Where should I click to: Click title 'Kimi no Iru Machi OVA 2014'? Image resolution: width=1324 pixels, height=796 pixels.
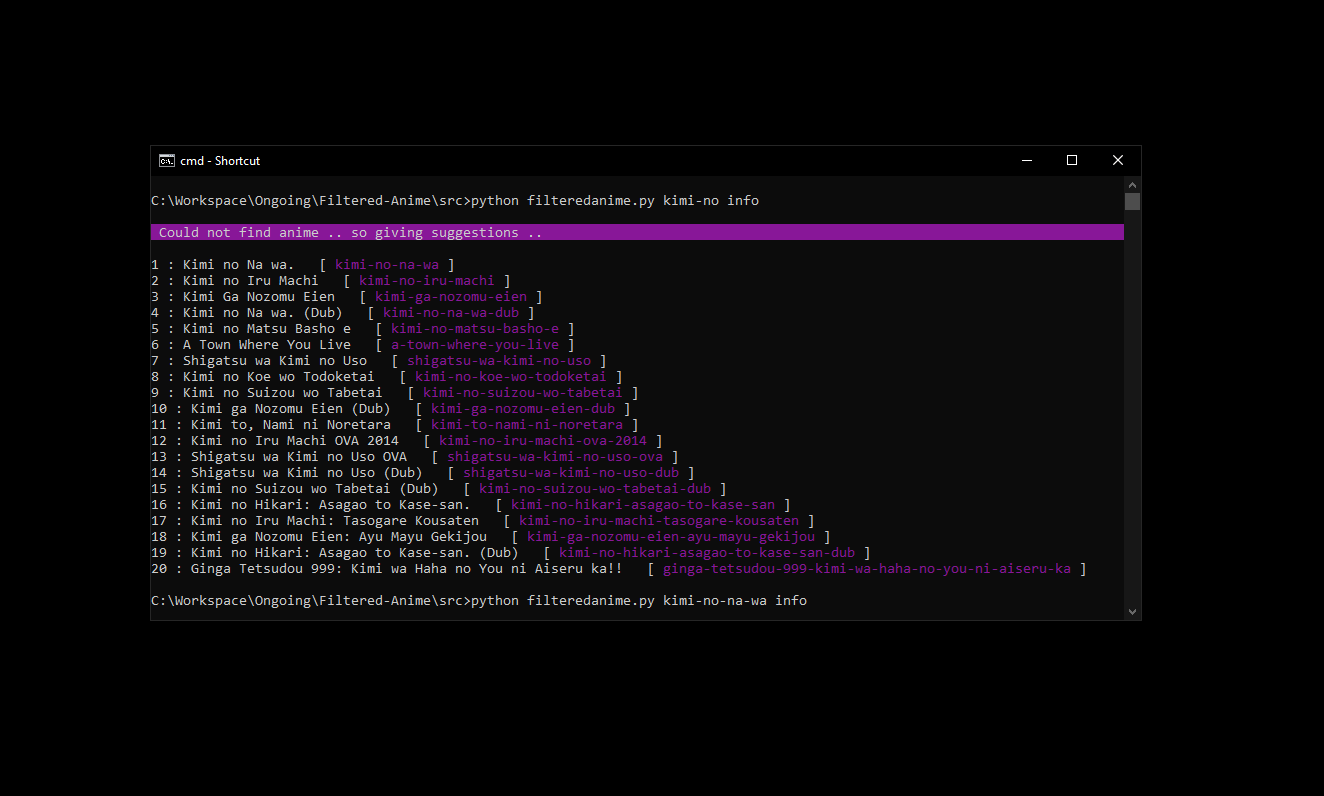[294, 441]
